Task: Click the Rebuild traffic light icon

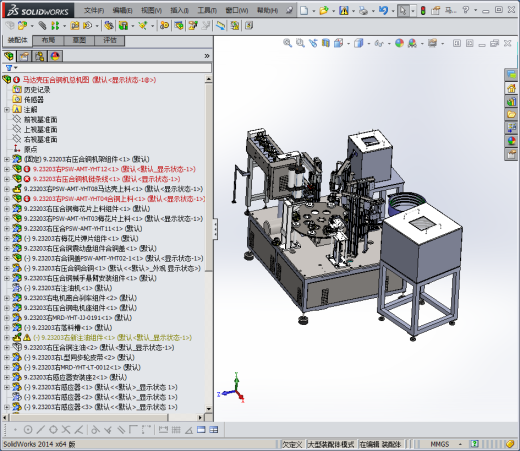Action: (x=423, y=11)
